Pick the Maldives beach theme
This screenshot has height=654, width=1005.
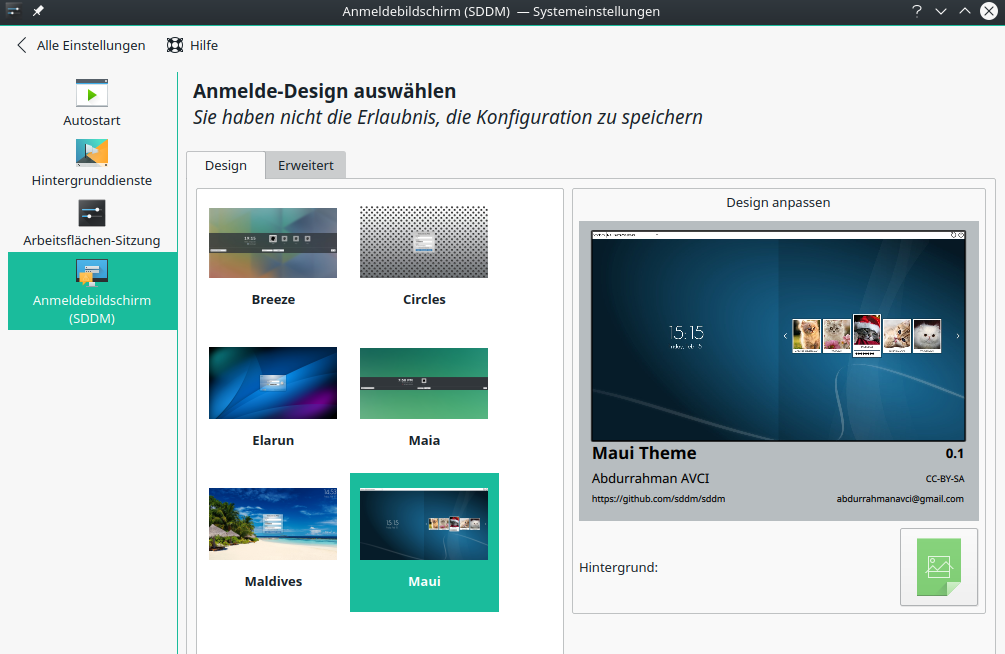273,524
